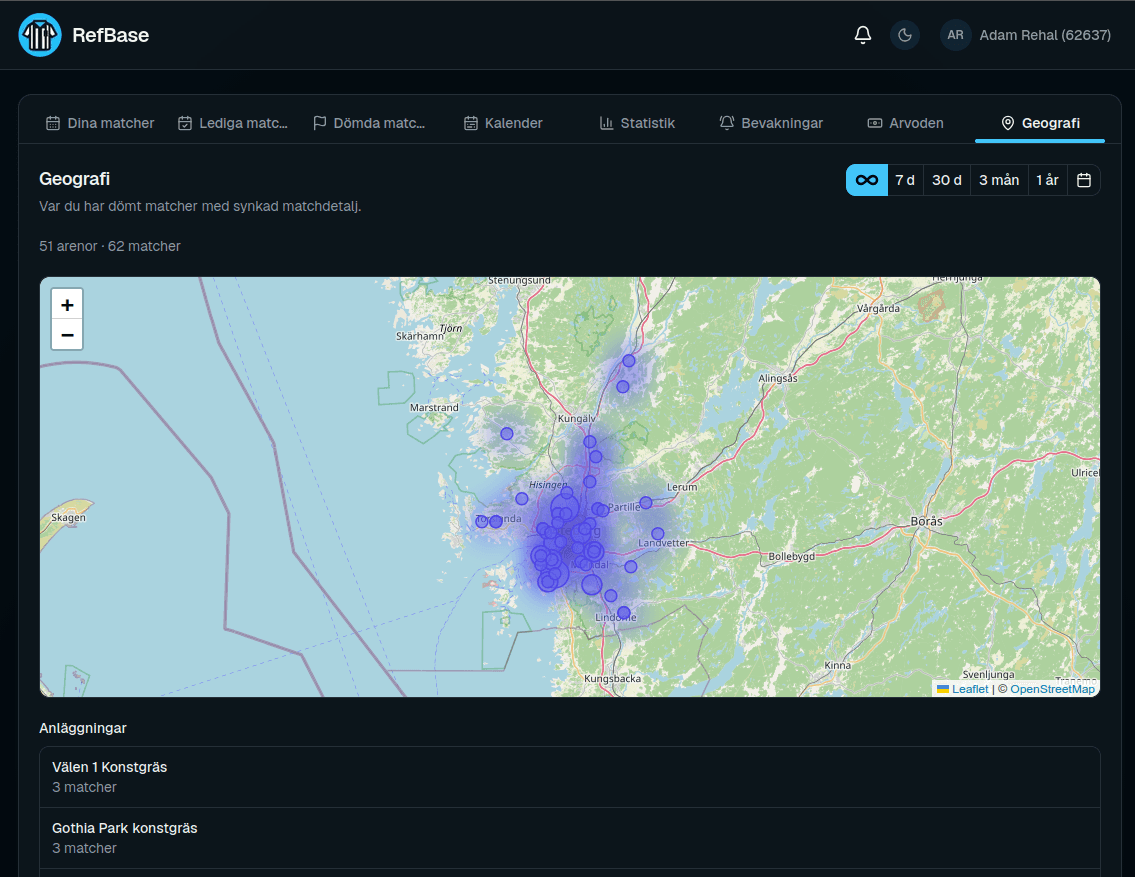1135x877 pixels.
Task: Open the Kalender tab
Action: [x=503, y=123]
